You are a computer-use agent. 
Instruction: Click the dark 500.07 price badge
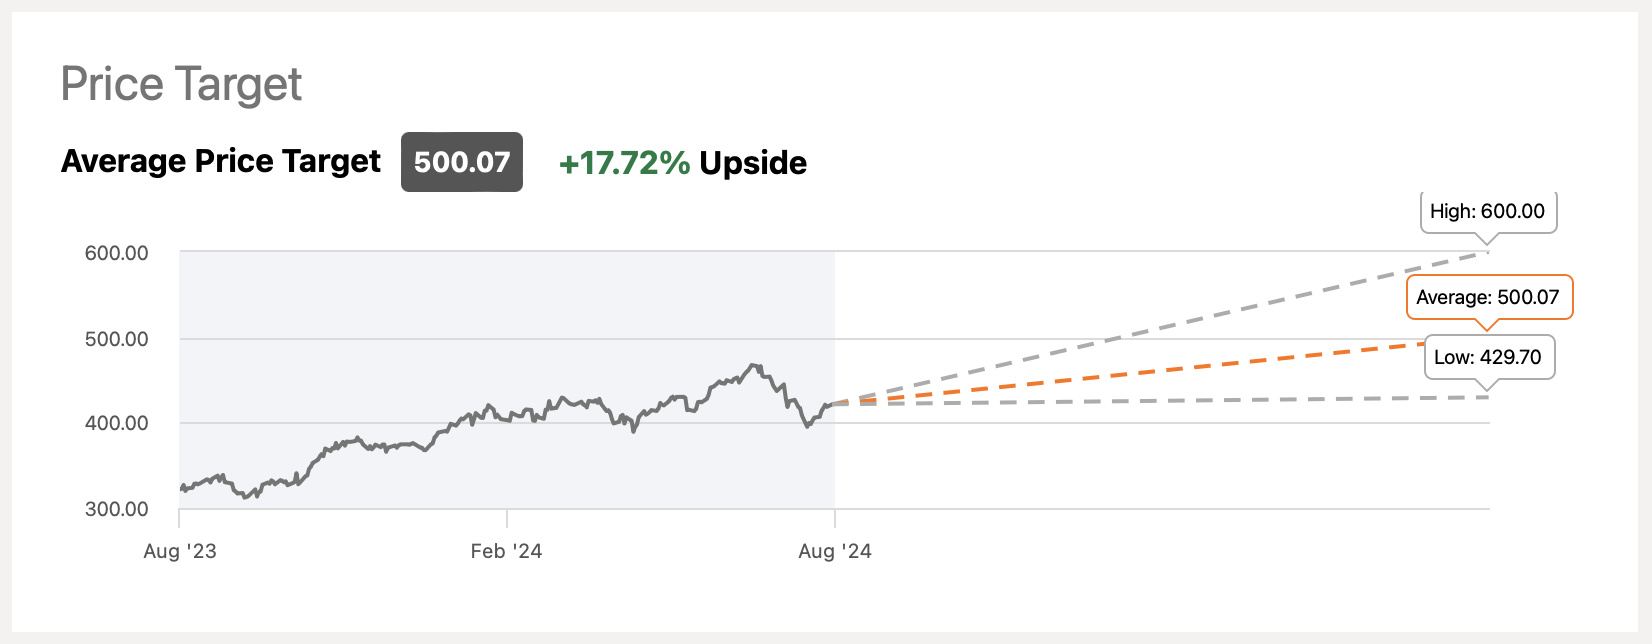pos(461,162)
